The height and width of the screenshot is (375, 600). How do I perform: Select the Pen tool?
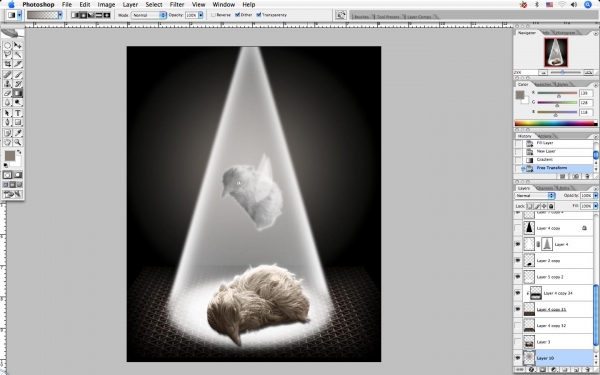click(7, 122)
